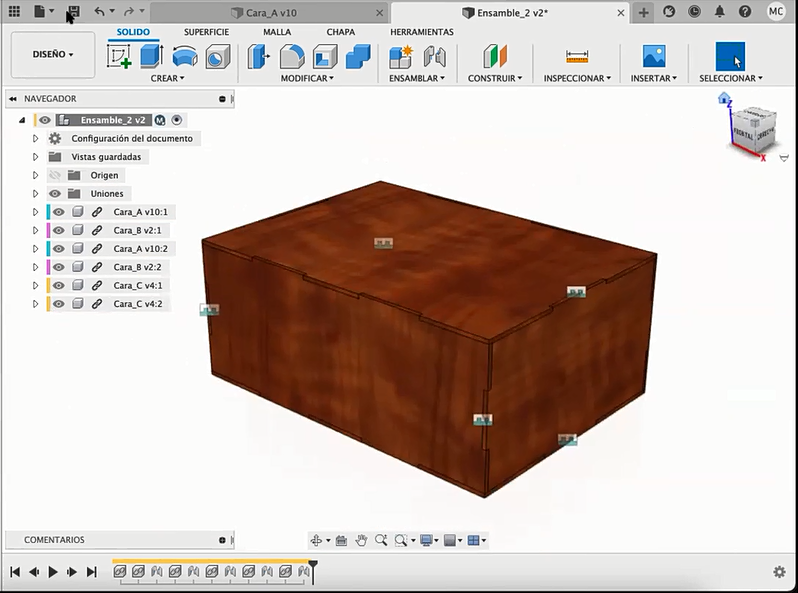798x593 pixels.
Task: Open the DISEÑO workspace dropdown
Action: (x=53, y=55)
